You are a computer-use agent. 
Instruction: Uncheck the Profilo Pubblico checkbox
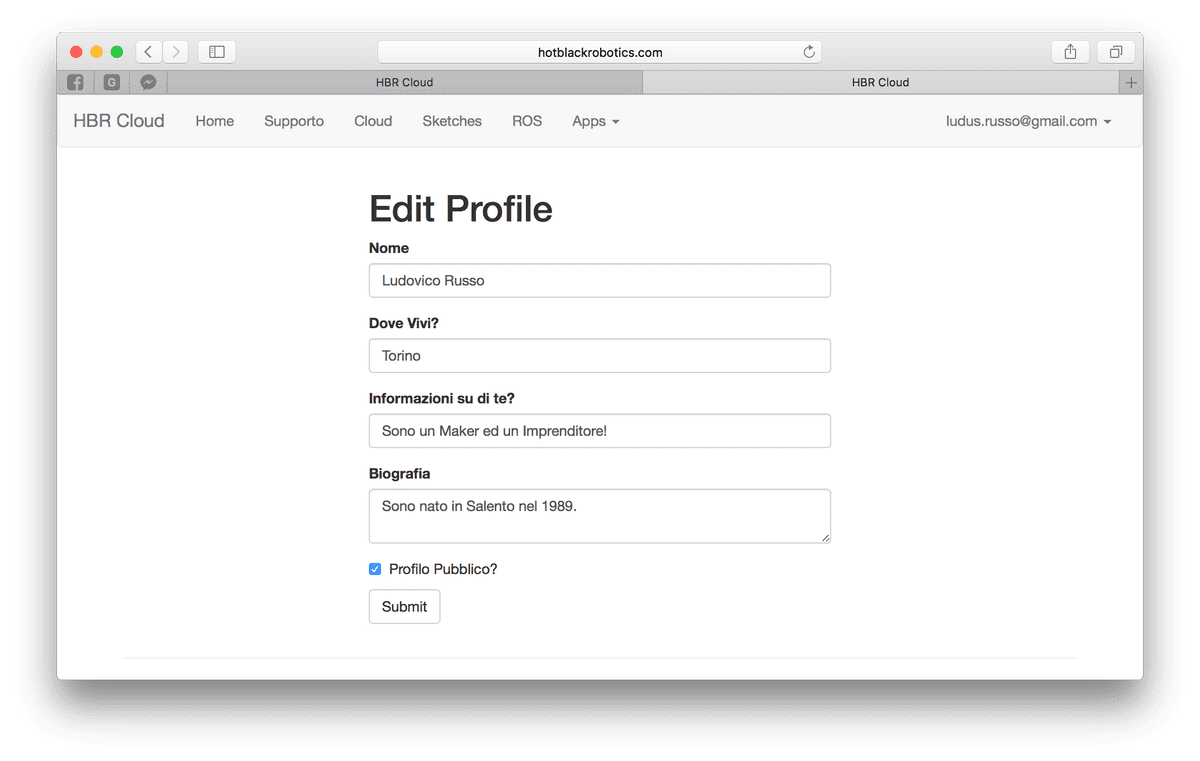375,569
